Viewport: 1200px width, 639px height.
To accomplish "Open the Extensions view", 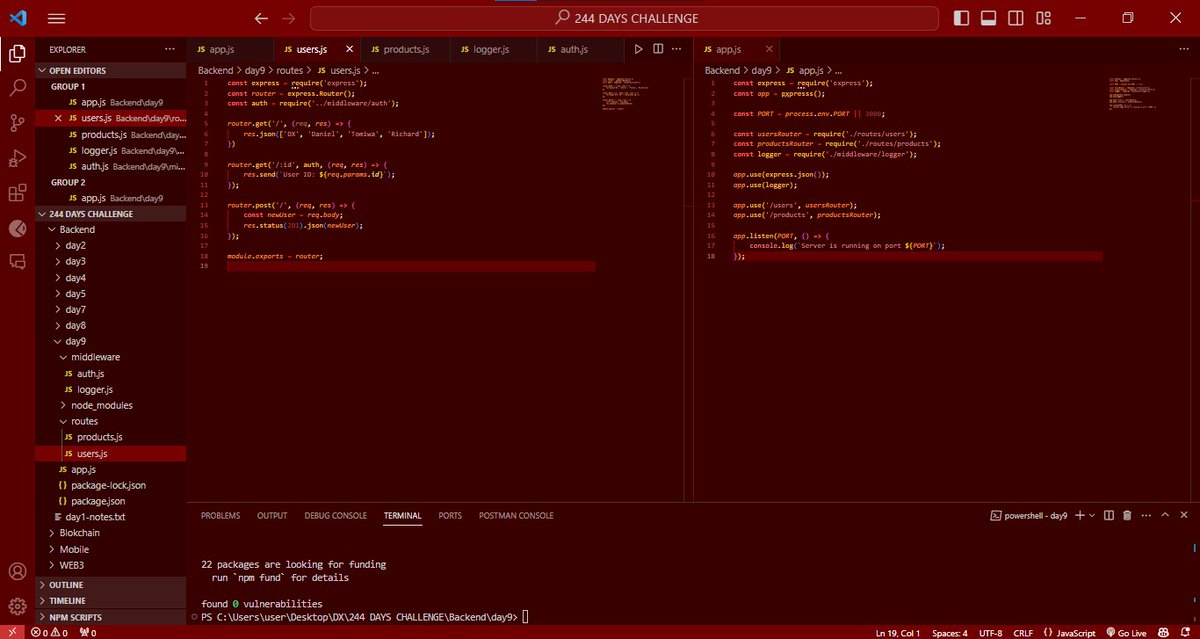I will 17,193.
